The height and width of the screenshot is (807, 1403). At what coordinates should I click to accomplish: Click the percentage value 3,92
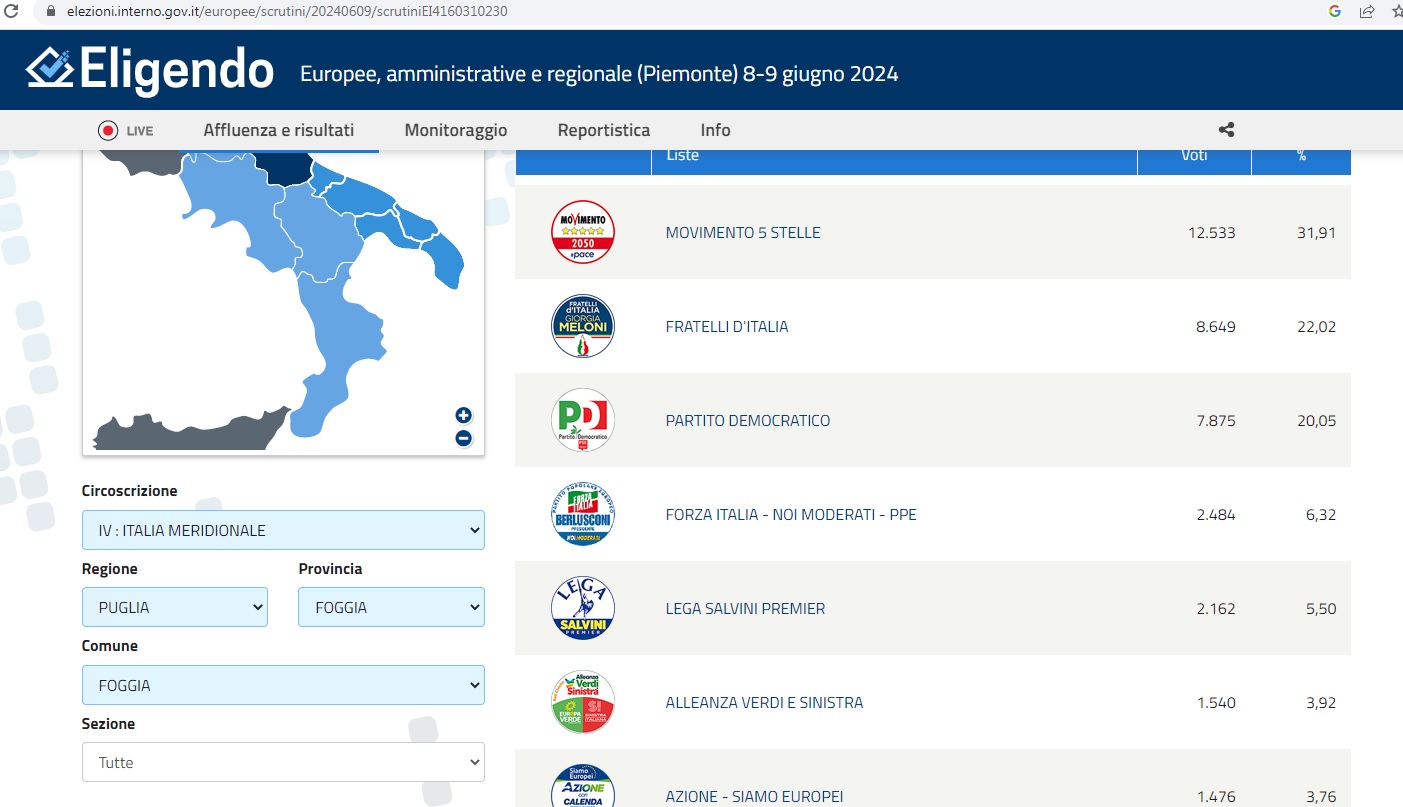pyautogui.click(x=1320, y=702)
